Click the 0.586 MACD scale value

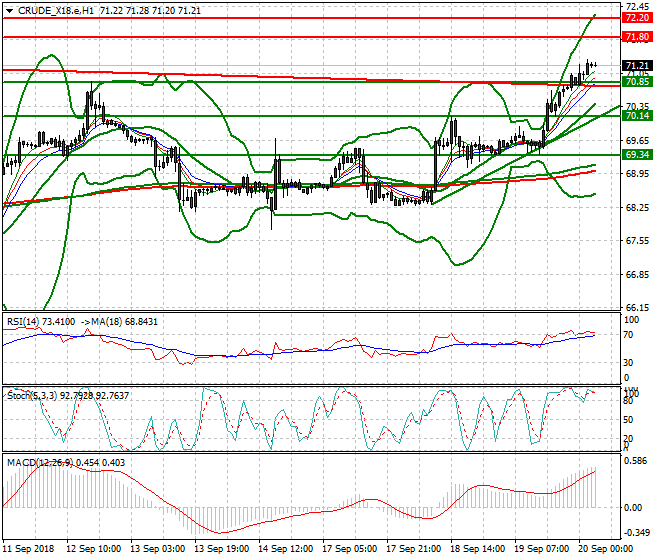(x=636, y=461)
